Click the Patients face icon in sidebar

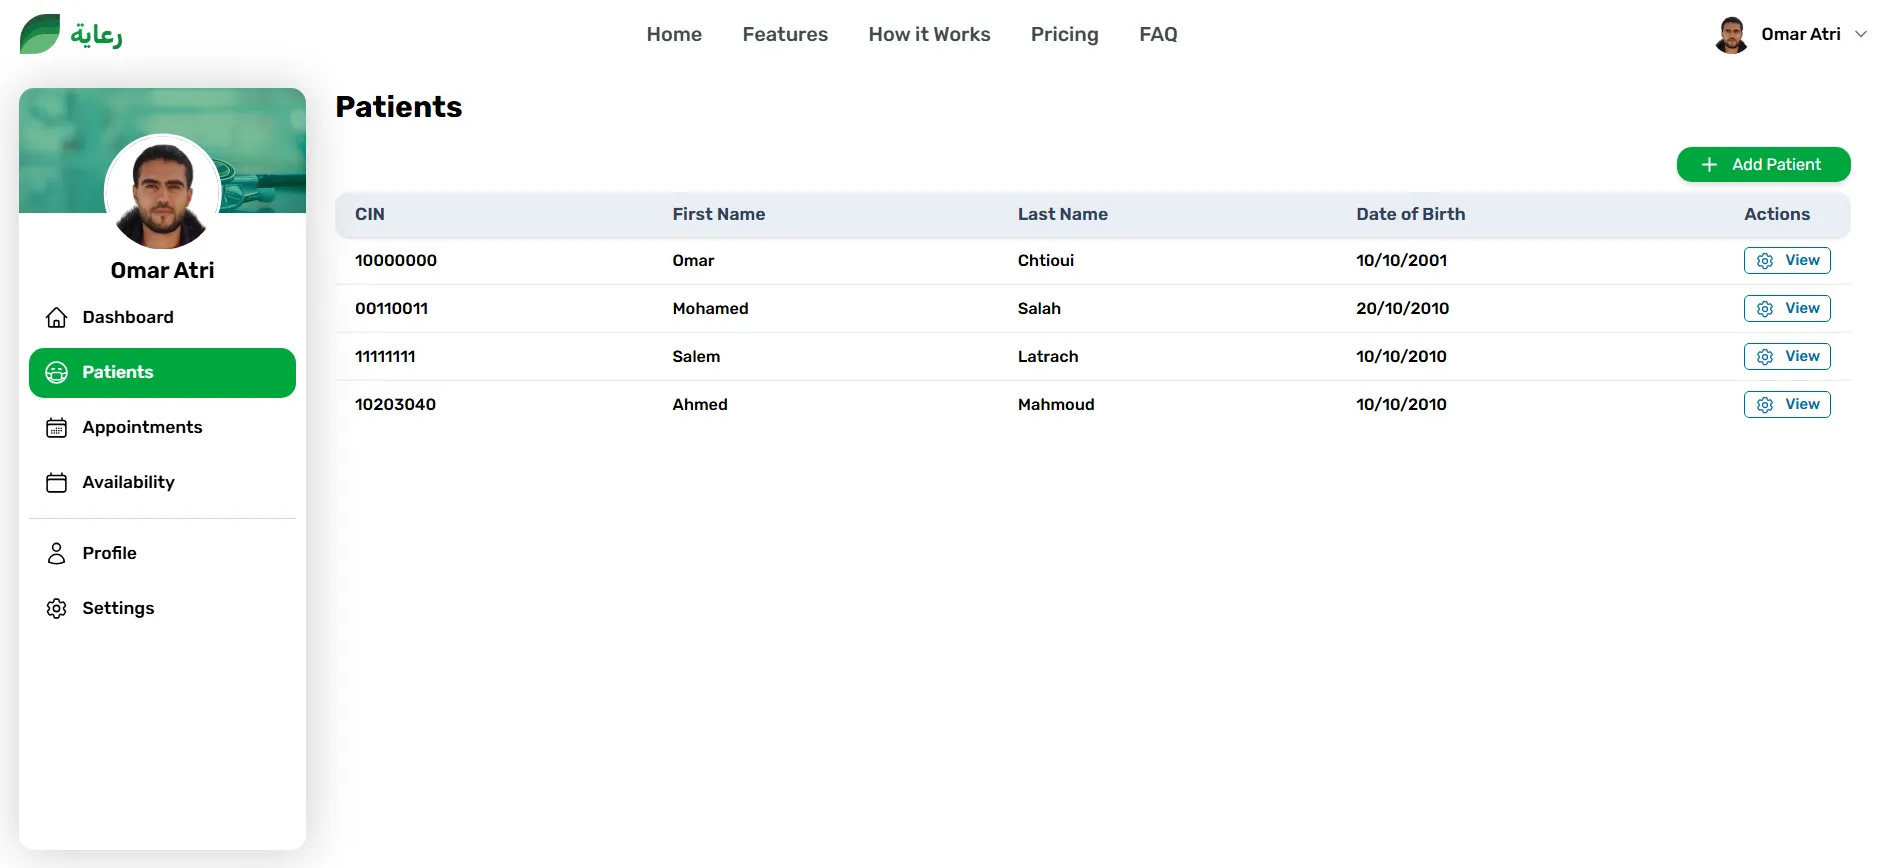click(57, 373)
